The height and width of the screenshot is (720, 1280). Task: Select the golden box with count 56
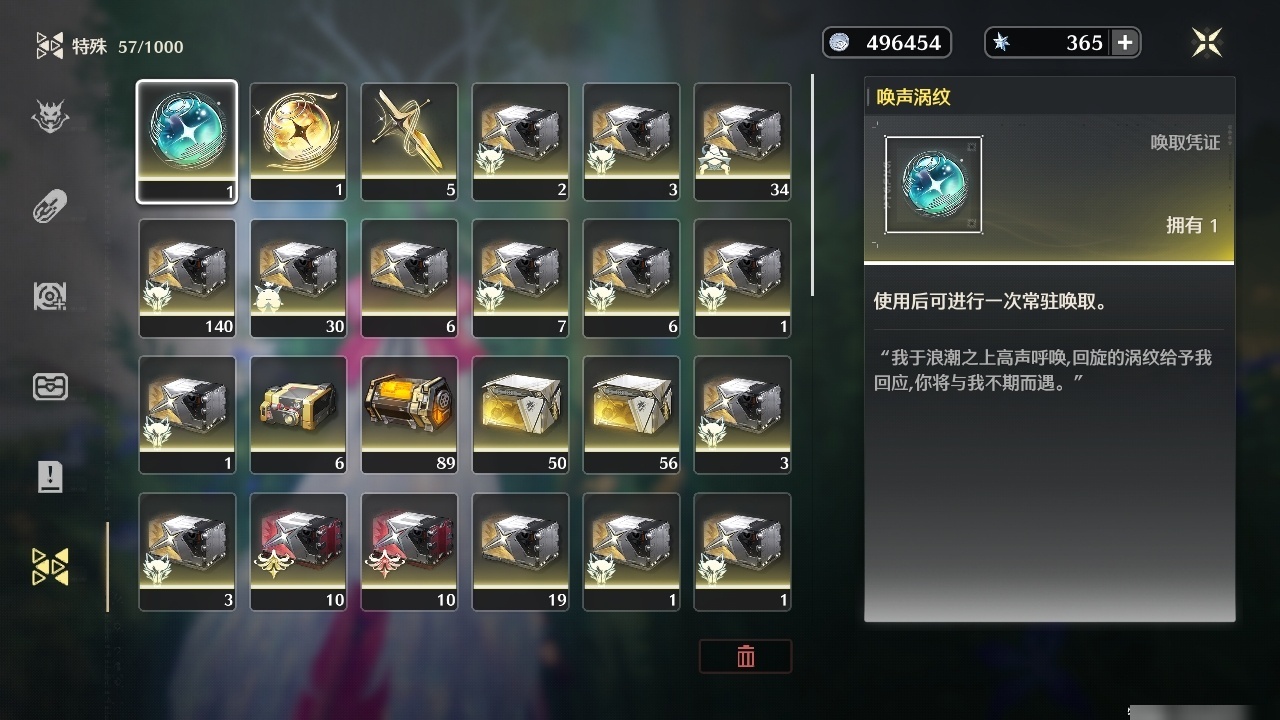[631, 414]
